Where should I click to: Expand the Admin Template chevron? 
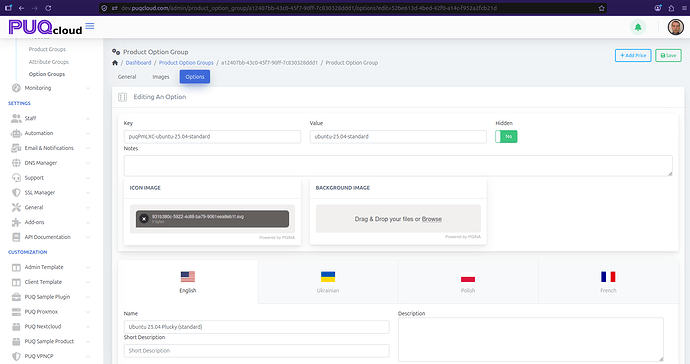(88, 267)
